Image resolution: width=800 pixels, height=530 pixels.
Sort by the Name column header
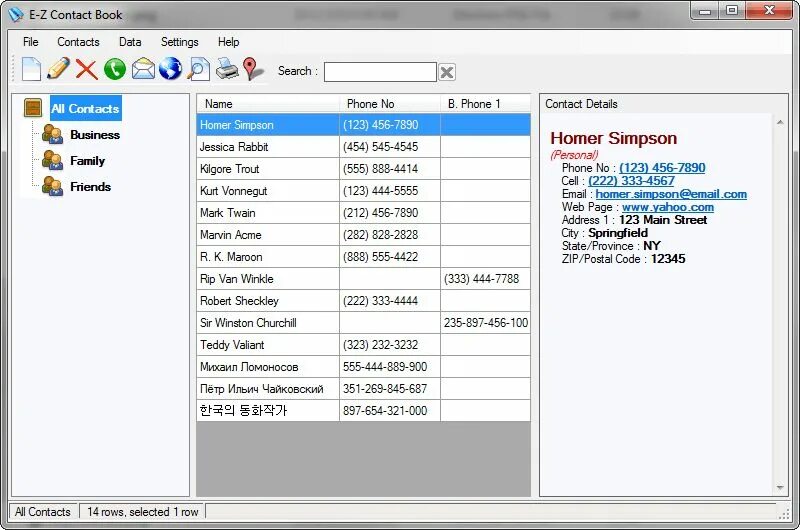[x=268, y=104]
